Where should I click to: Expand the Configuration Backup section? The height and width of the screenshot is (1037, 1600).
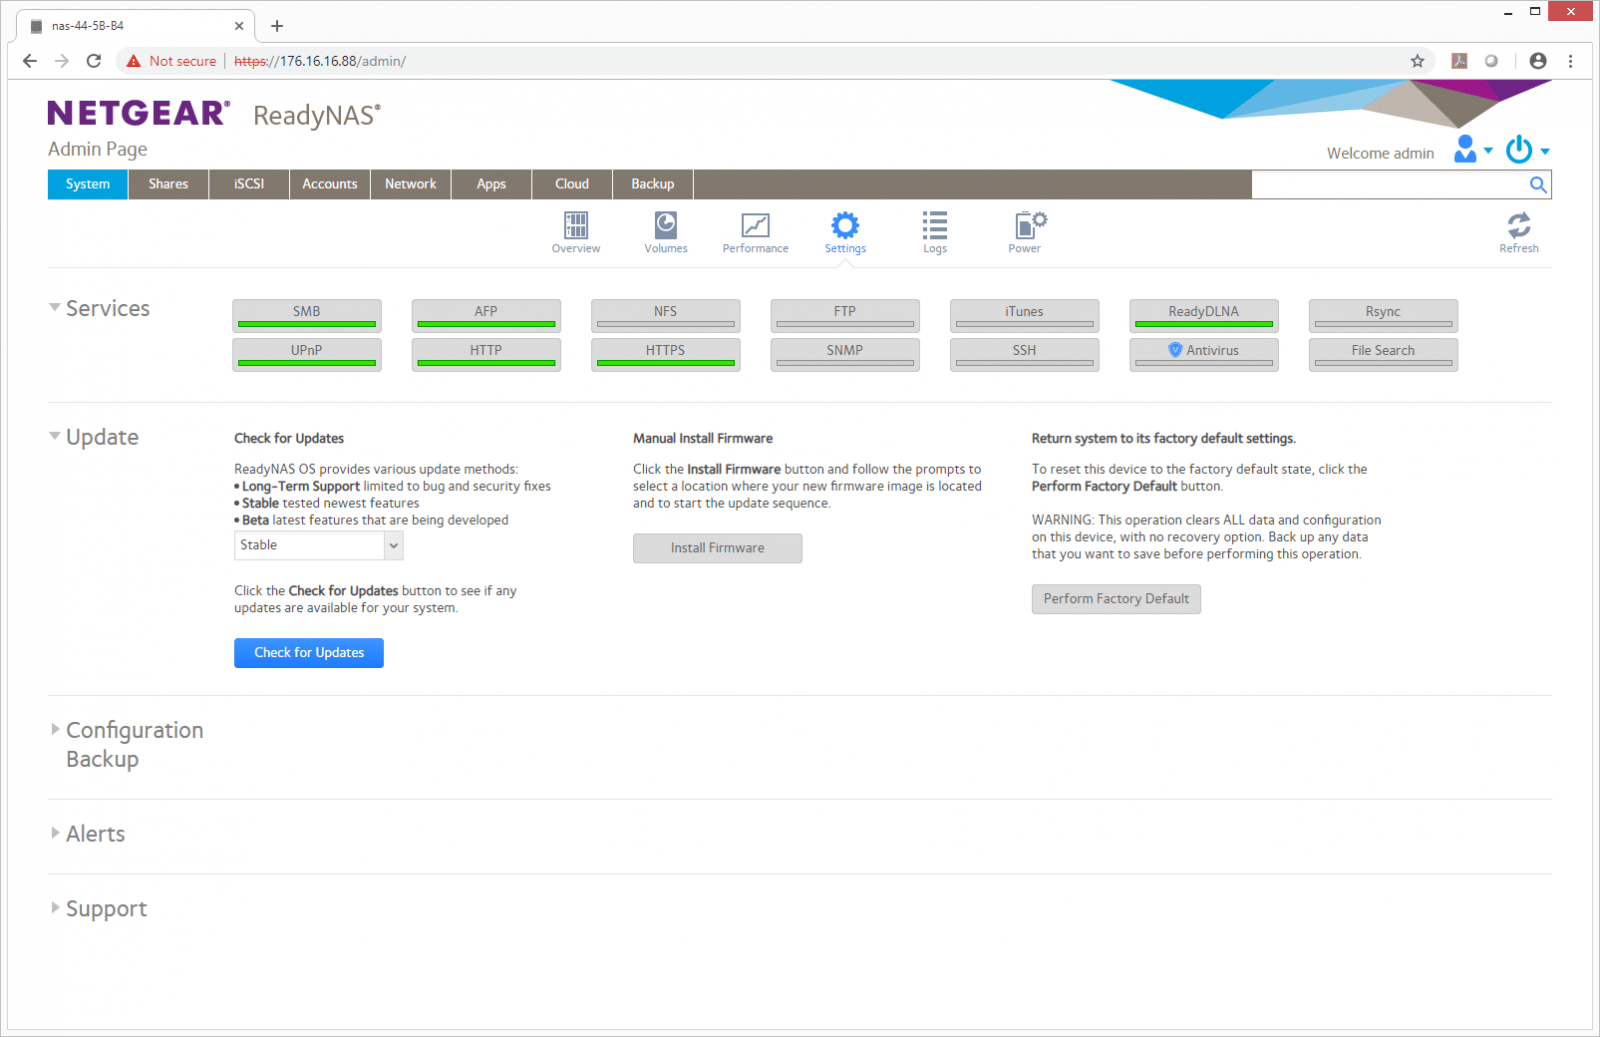click(x=55, y=729)
